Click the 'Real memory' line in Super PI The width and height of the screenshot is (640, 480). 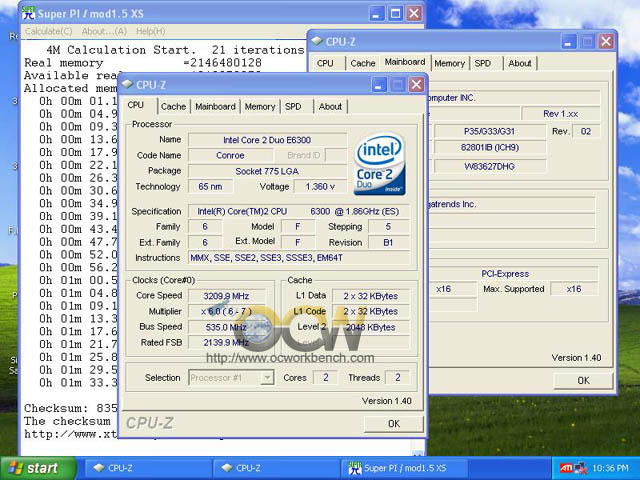(x=143, y=63)
